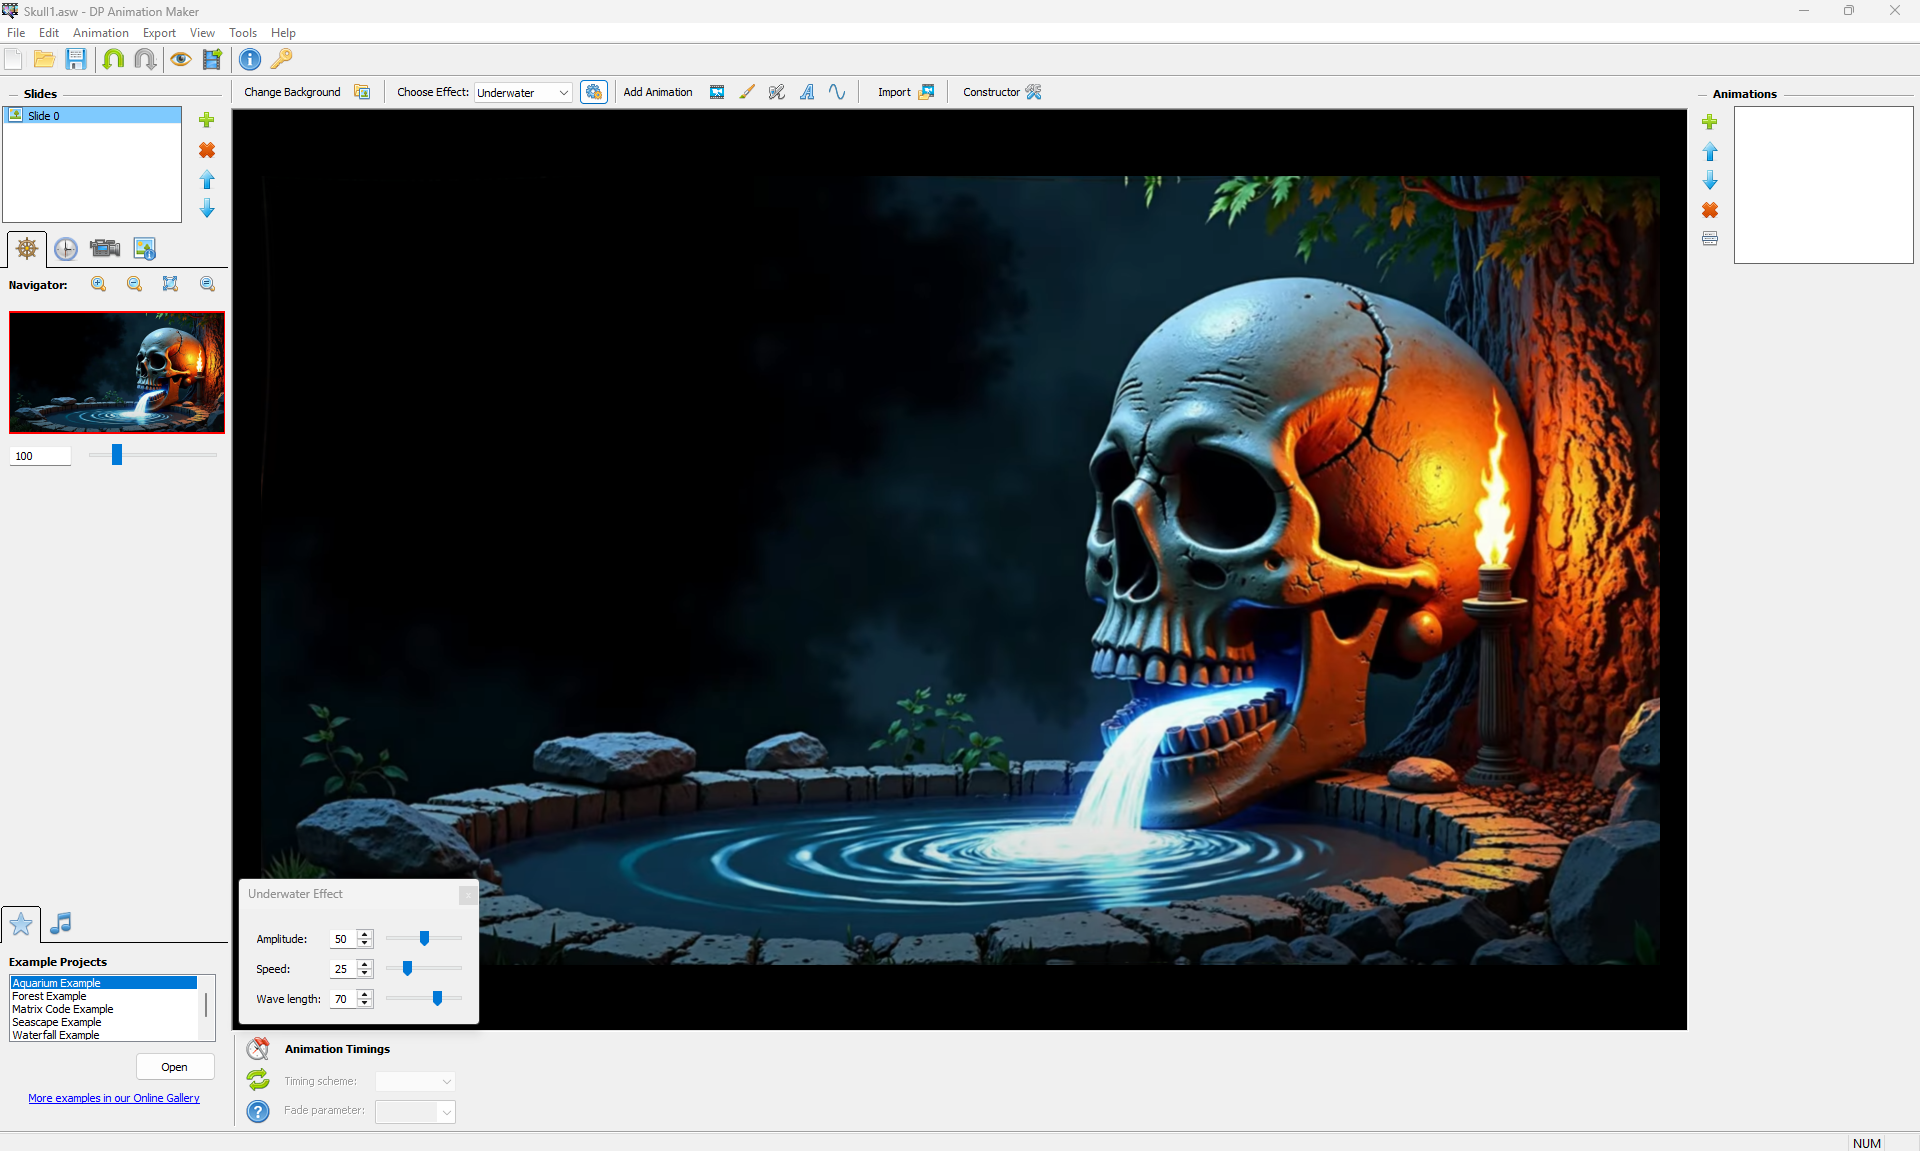Open the Online Gallery examples link

pyautogui.click(x=114, y=1098)
